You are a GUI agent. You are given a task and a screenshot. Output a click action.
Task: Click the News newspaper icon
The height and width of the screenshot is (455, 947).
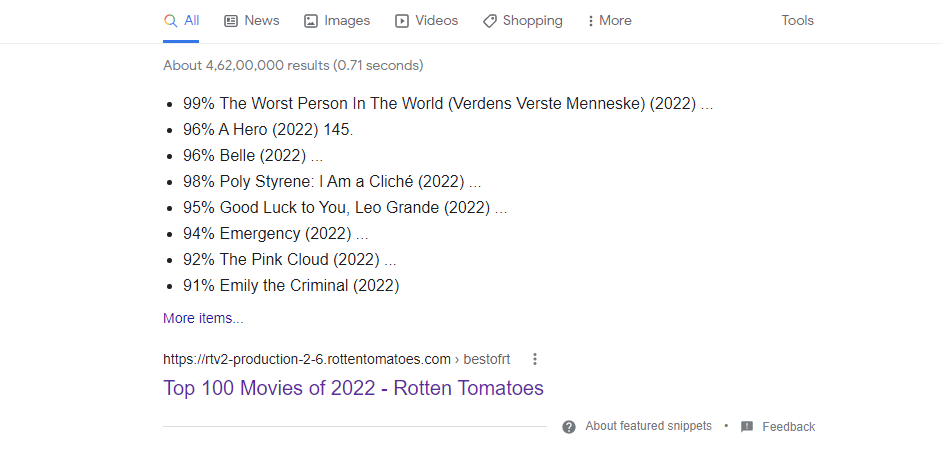point(231,21)
